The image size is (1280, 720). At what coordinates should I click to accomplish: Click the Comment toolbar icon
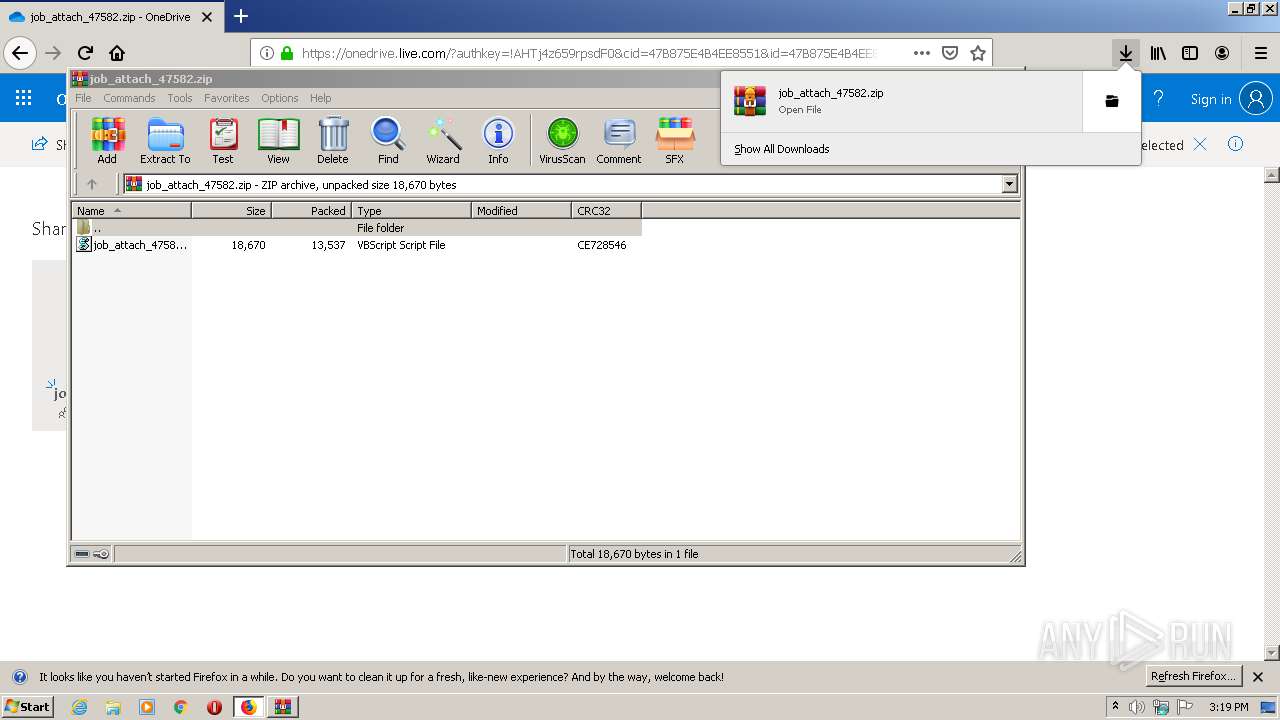(619, 141)
